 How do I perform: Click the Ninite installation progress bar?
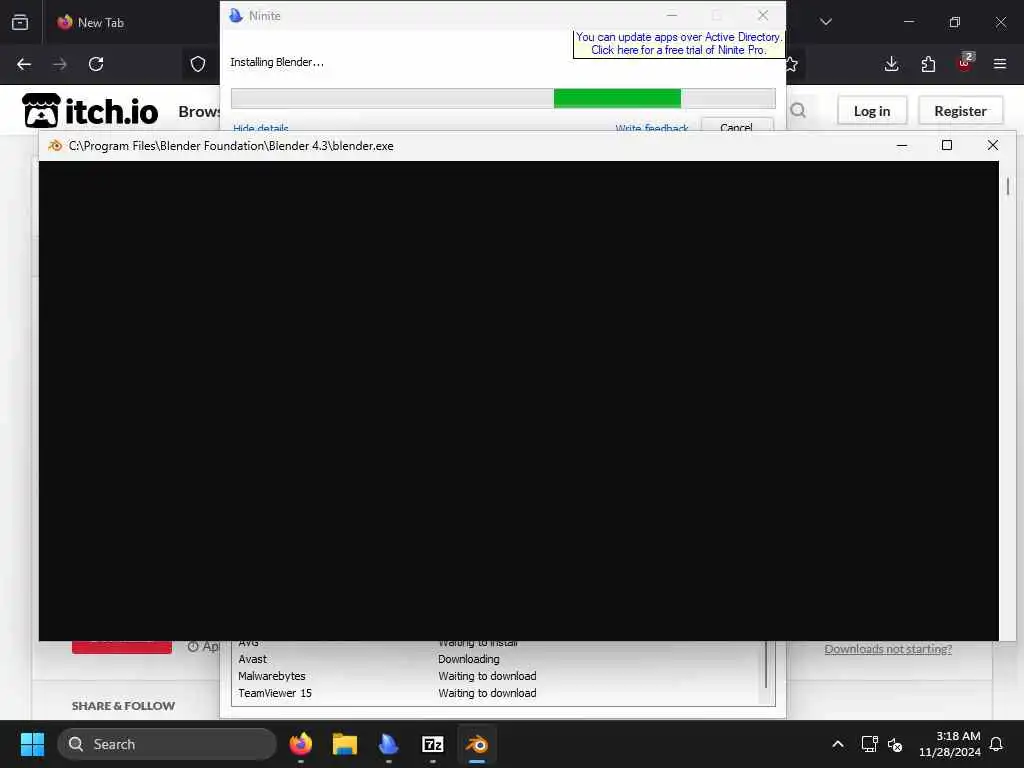503,99
